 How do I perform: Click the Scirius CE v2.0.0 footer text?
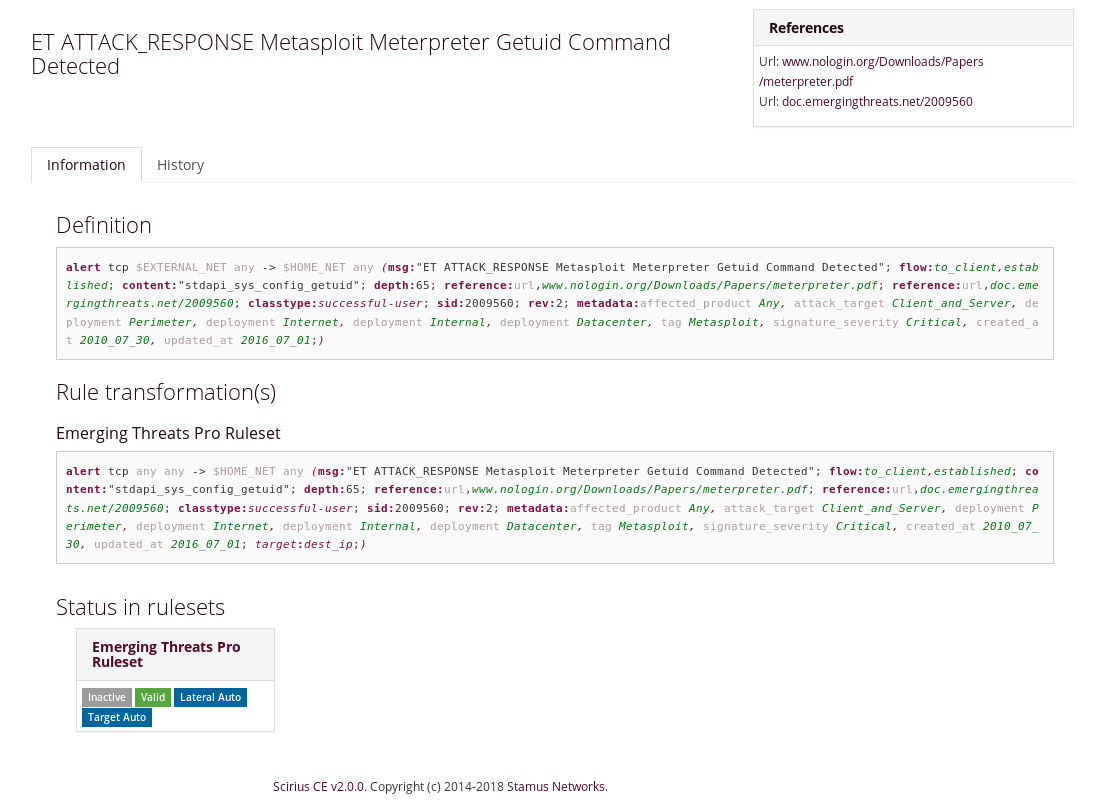tap(319, 786)
